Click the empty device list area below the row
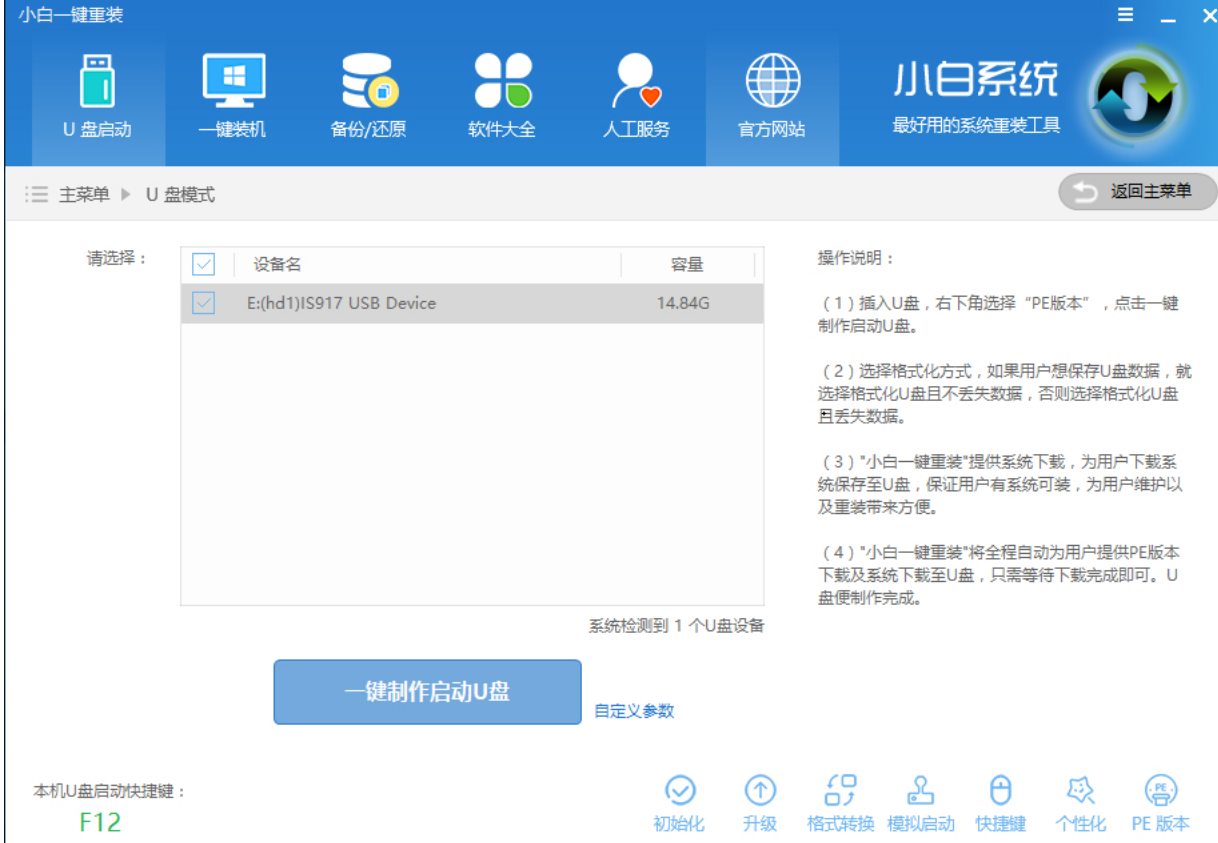 (x=472, y=464)
